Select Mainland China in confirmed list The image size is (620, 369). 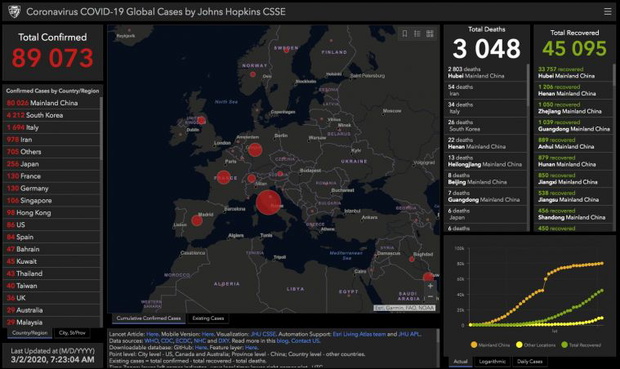tap(52, 103)
